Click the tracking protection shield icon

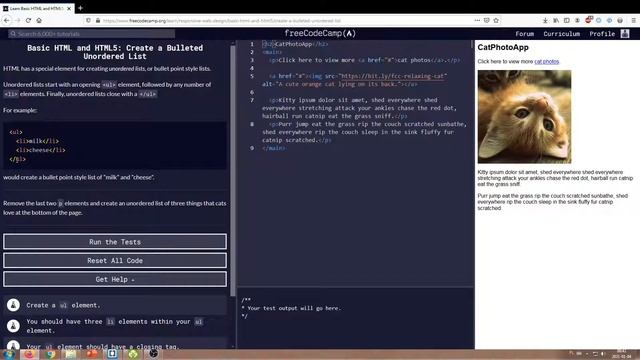point(88,20)
